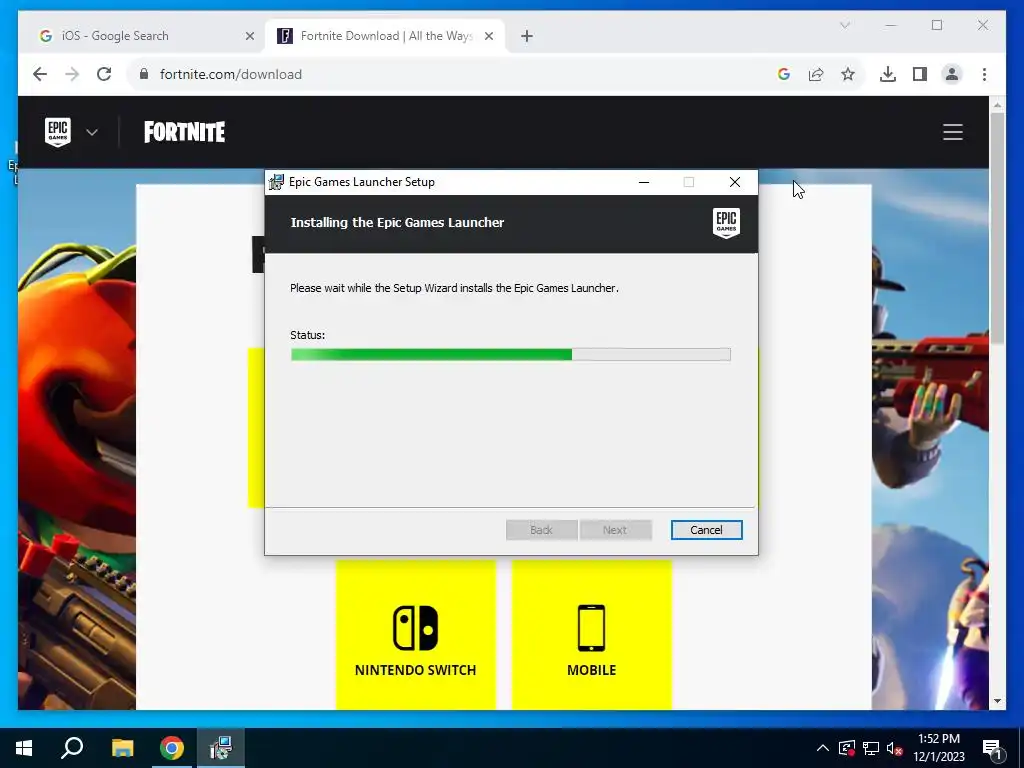Close the Fortnite Download tab
Image resolution: width=1024 pixels, height=768 pixels.
click(488, 36)
